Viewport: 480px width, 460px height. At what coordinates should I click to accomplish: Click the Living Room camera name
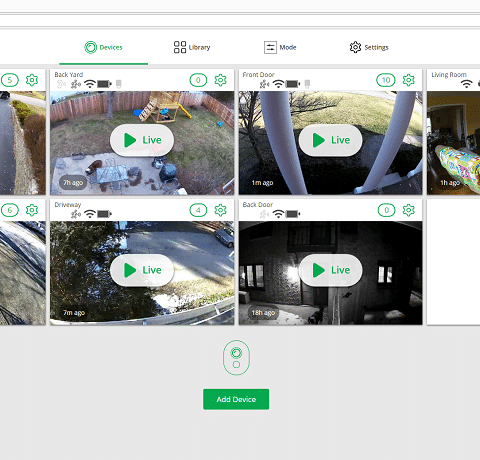click(x=449, y=75)
